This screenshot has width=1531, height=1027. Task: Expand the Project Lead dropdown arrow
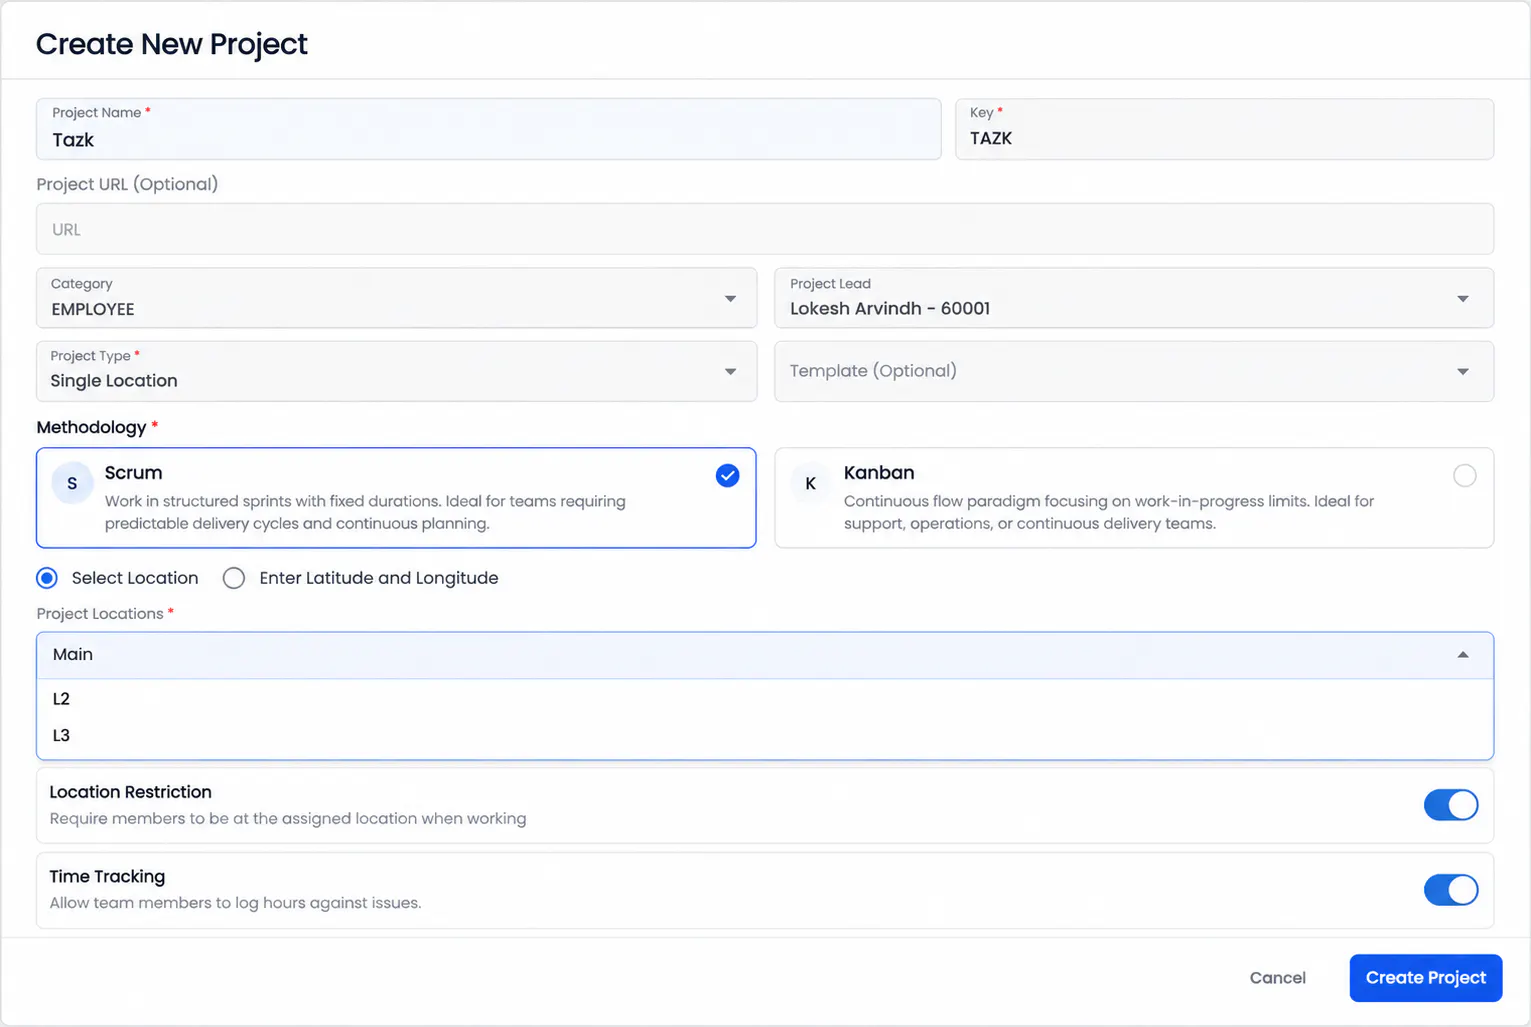click(x=1463, y=299)
